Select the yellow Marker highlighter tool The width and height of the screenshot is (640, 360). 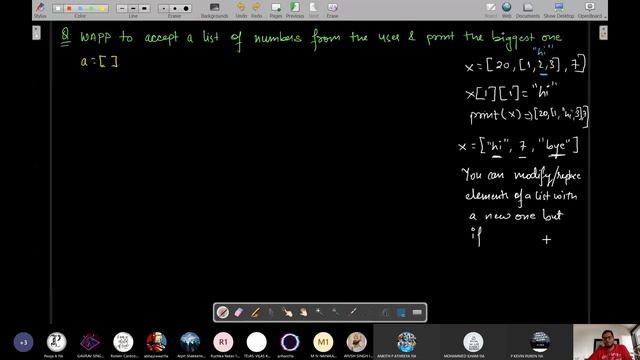coord(255,313)
